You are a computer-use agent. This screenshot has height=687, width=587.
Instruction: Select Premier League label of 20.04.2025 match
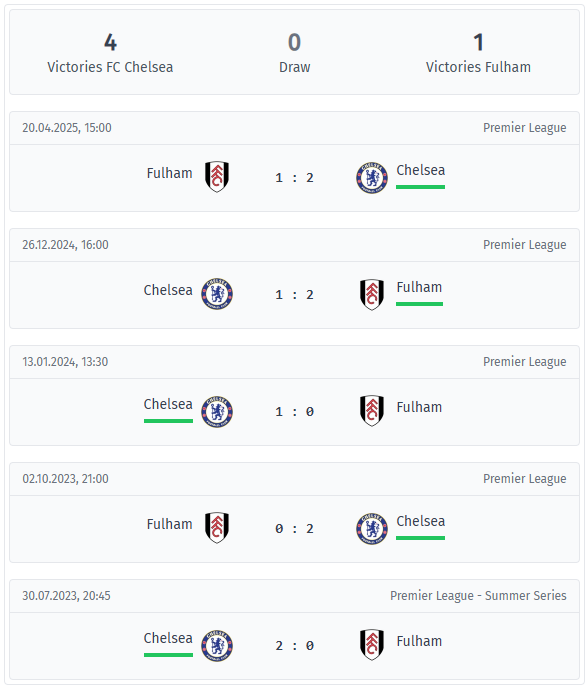(525, 128)
